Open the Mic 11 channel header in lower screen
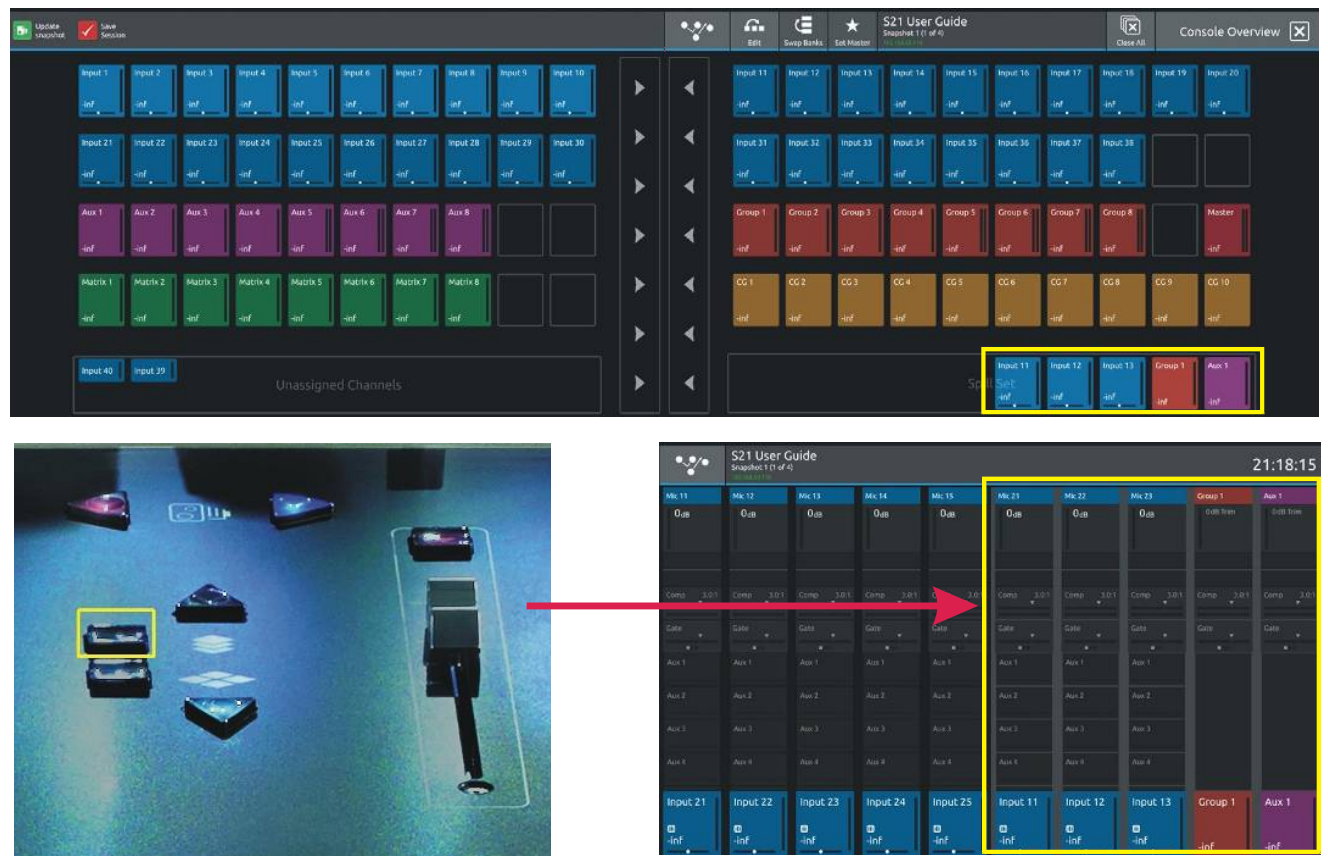 (693, 495)
